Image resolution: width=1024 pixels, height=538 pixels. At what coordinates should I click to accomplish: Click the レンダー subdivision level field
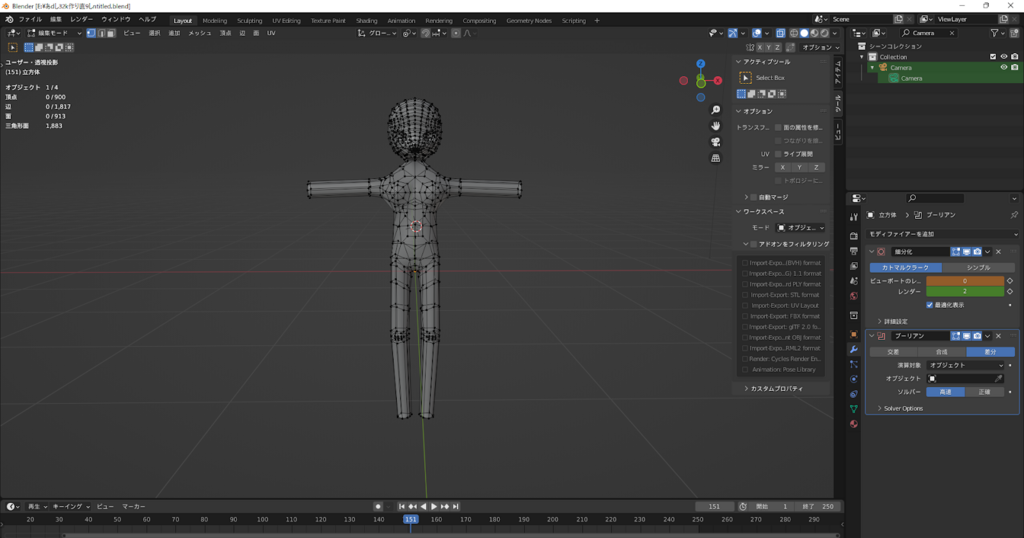click(x=964, y=292)
